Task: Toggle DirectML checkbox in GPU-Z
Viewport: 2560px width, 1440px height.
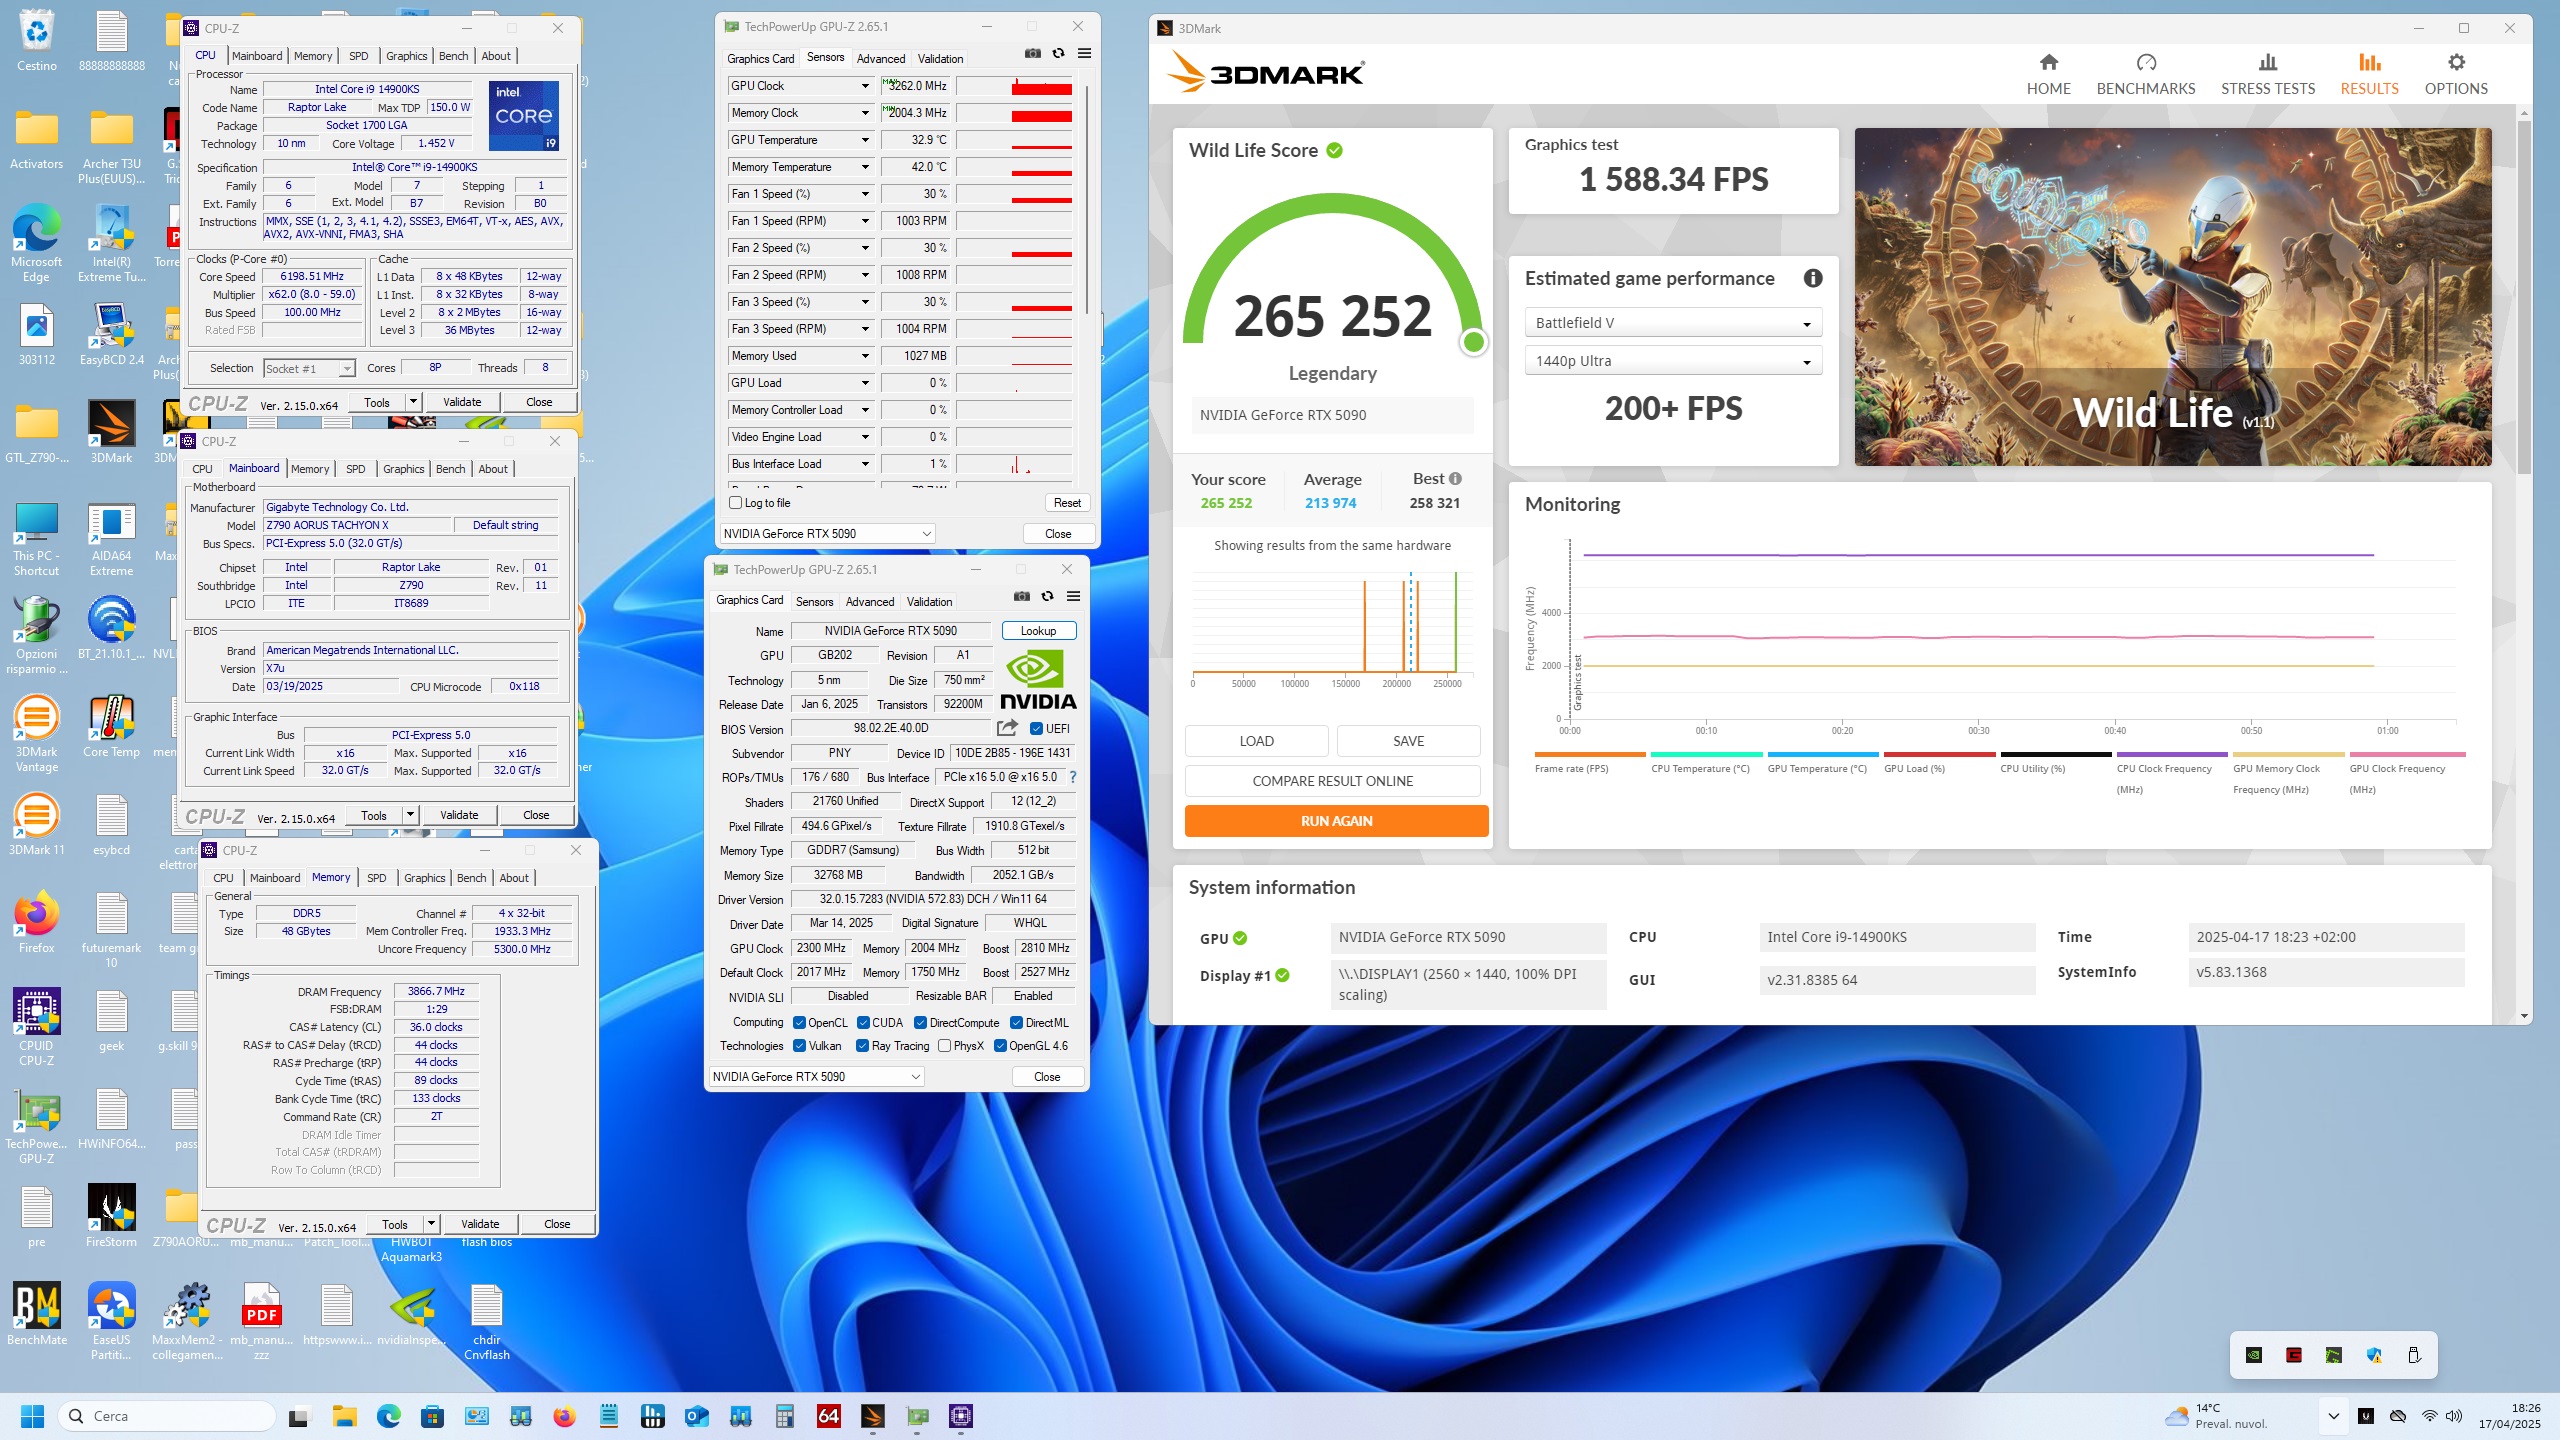Action: point(1016,1023)
